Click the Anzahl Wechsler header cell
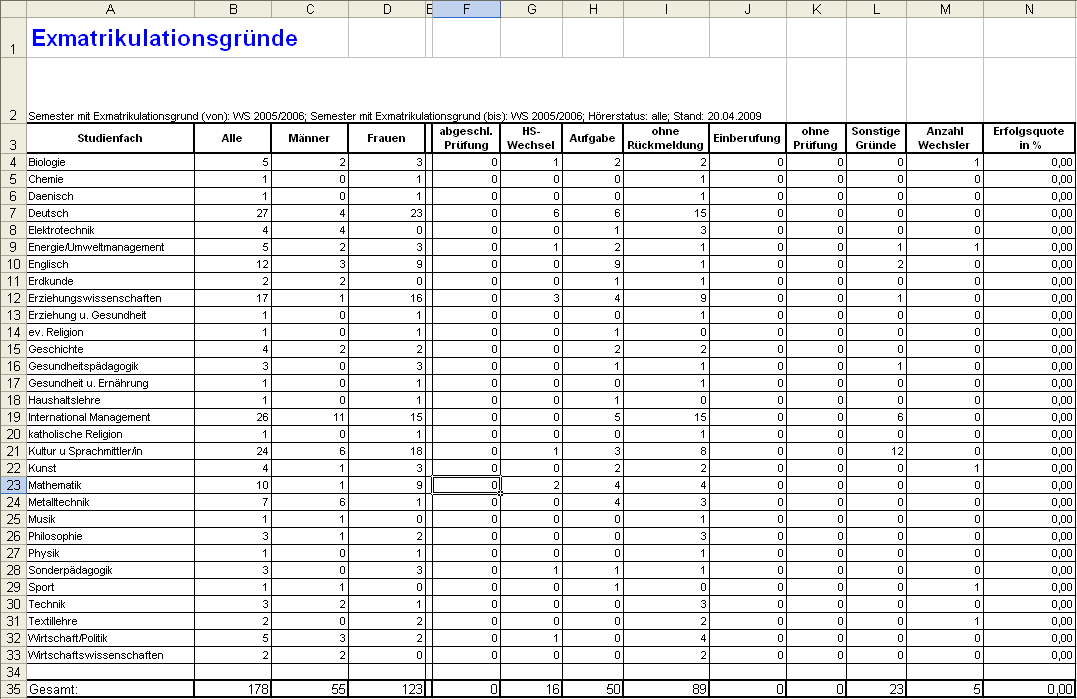The image size is (1077, 699). 944,138
